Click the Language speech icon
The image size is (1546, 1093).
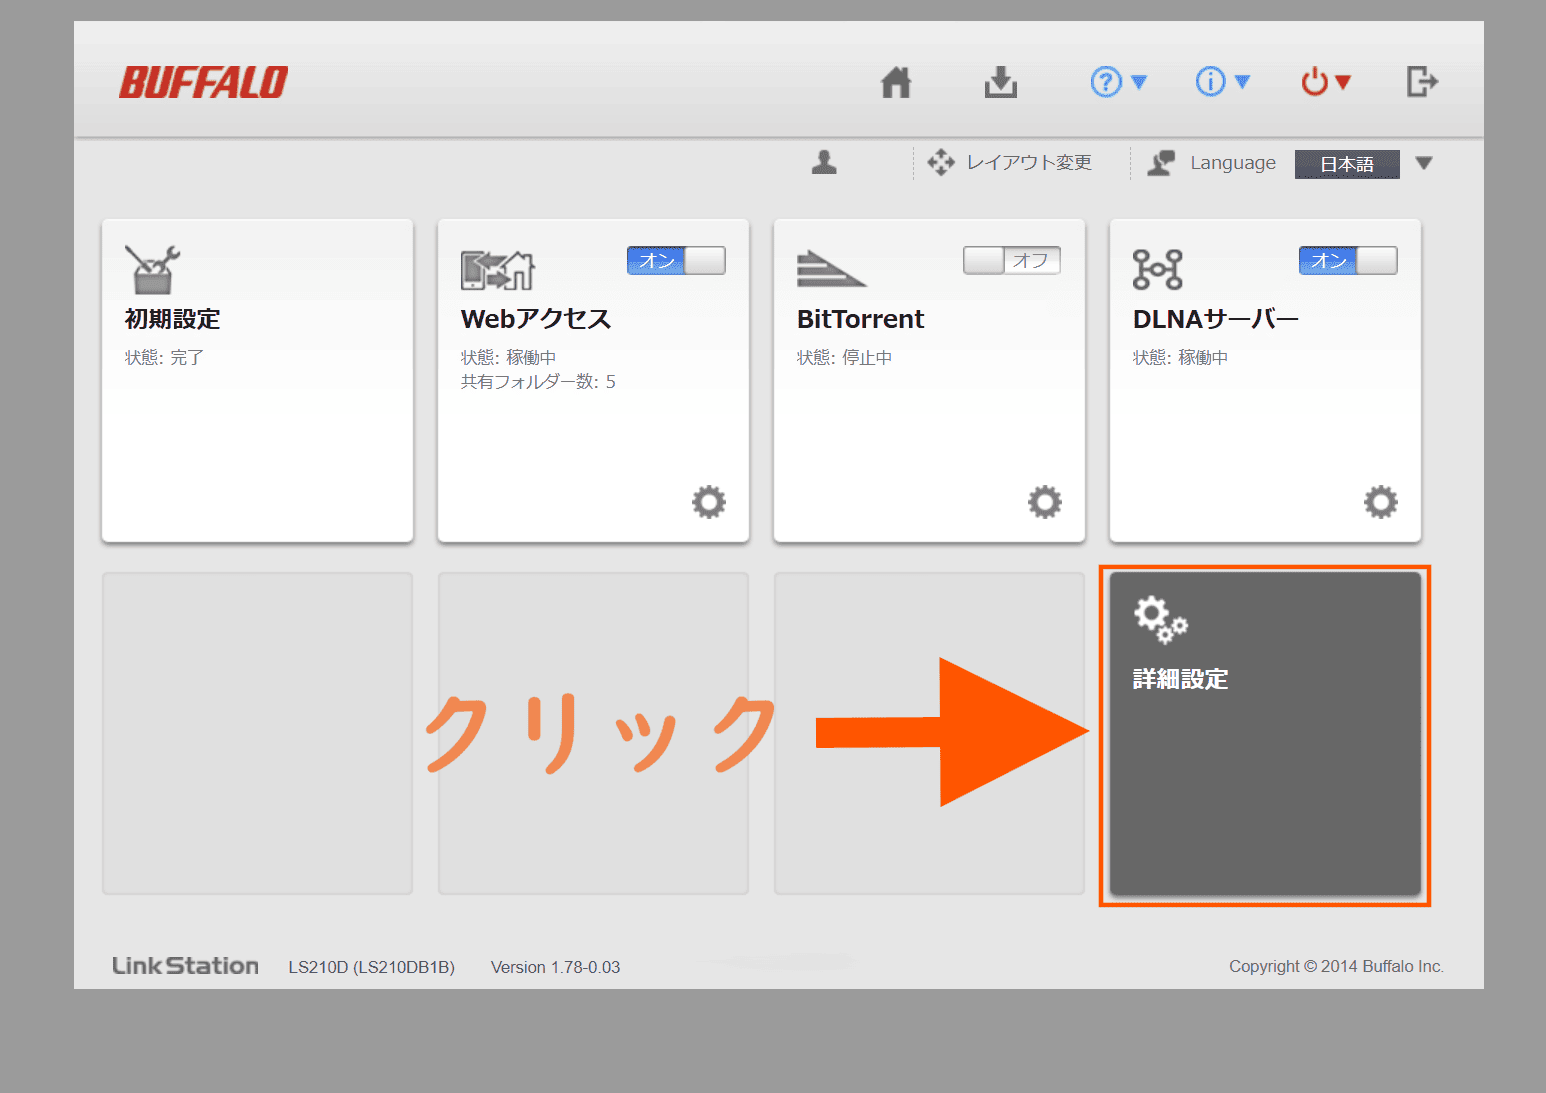tap(1161, 163)
